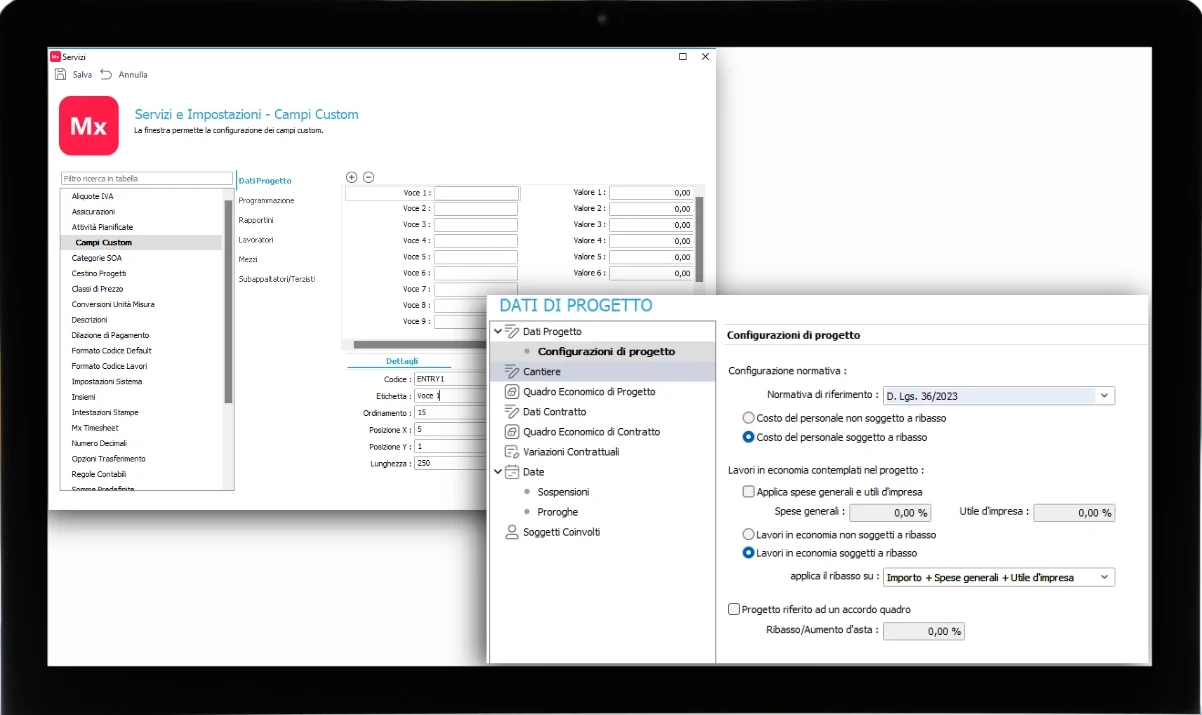The height and width of the screenshot is (715, 1202).
Task: Click the Quadro Economico di Progetto icon
Action: (x=512, y=392)
